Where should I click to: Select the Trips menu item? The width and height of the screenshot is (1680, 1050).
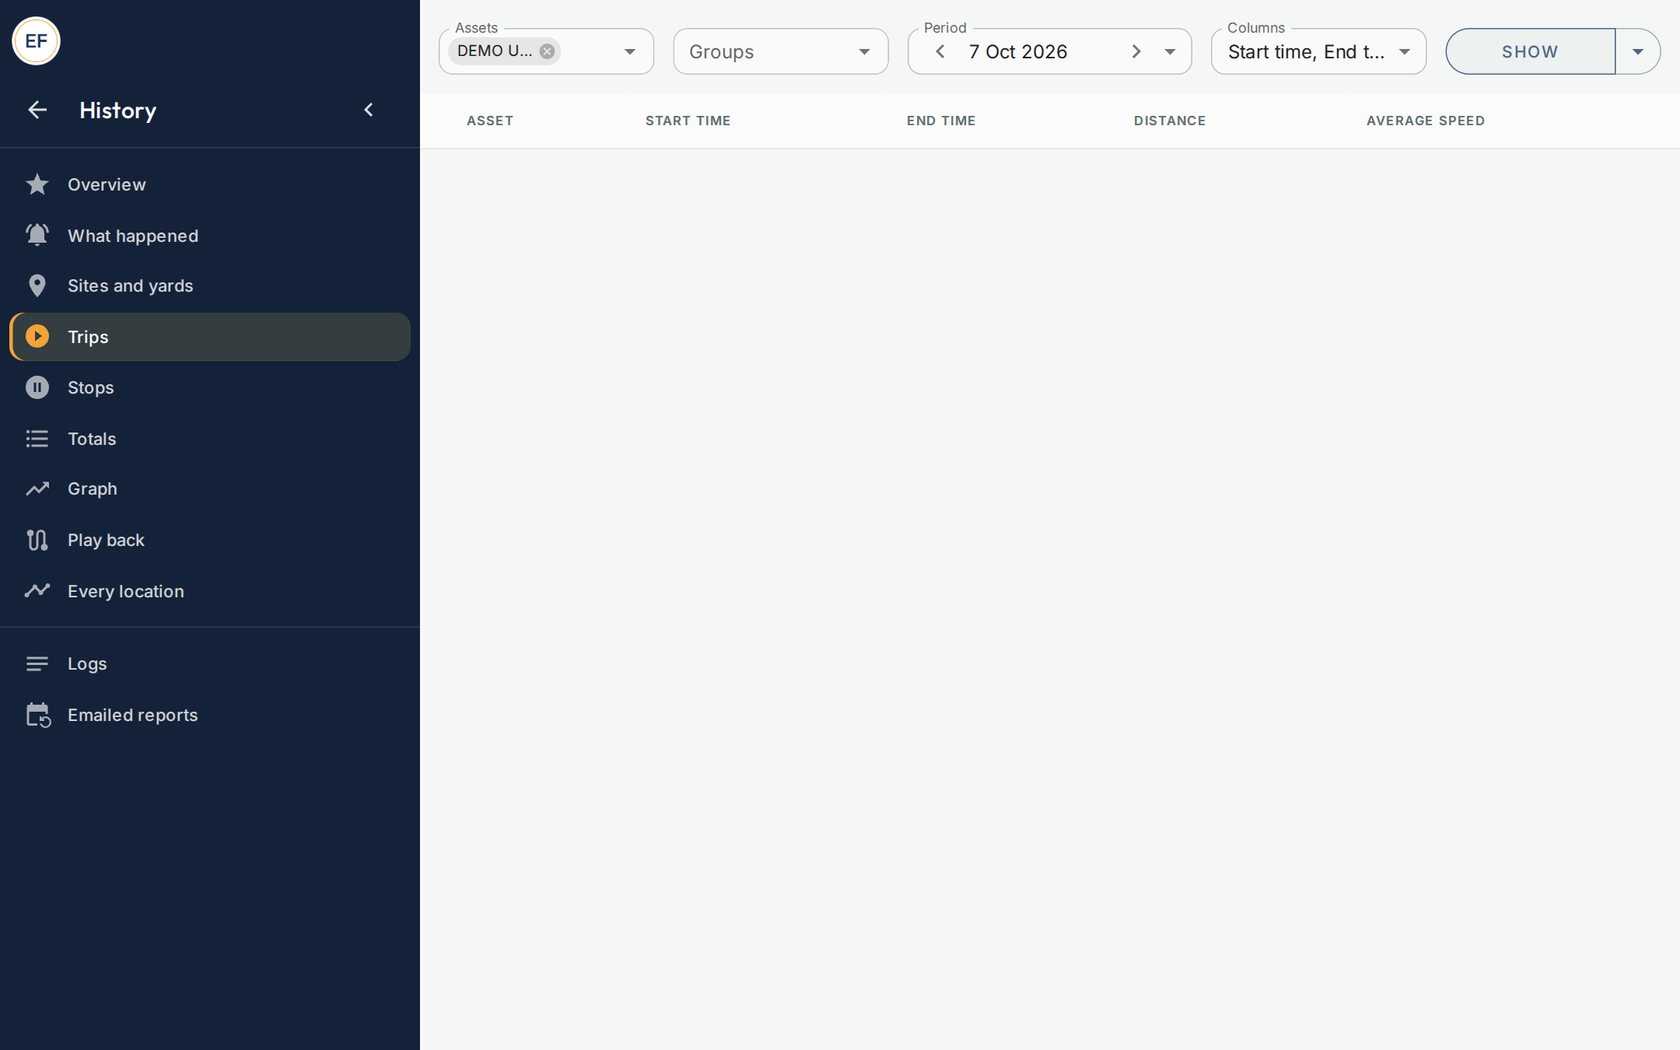(210, 337)
